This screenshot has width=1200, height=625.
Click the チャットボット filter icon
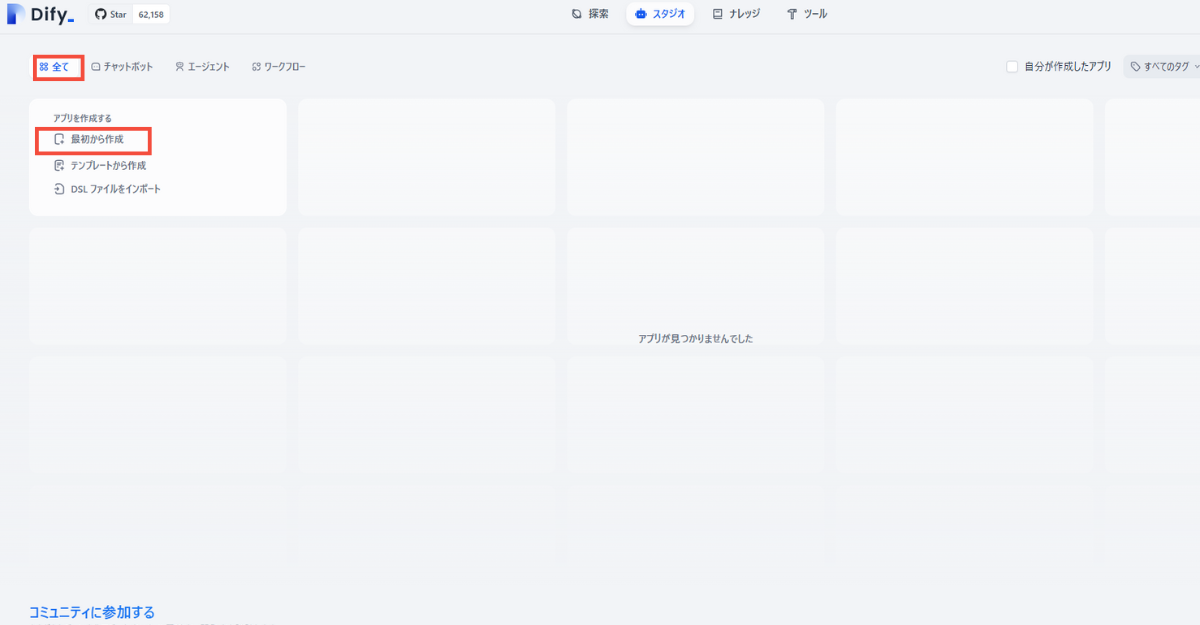pyautogui.click(x=96, y=67)
